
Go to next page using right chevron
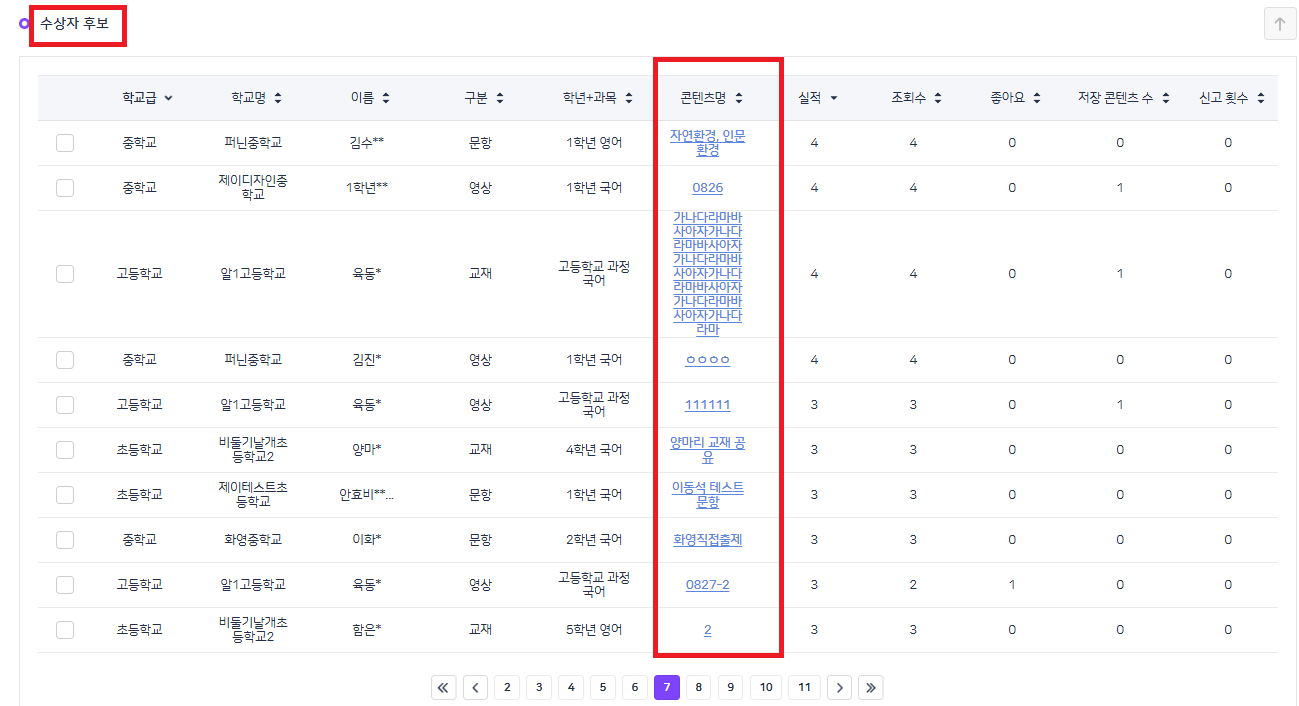840,687
